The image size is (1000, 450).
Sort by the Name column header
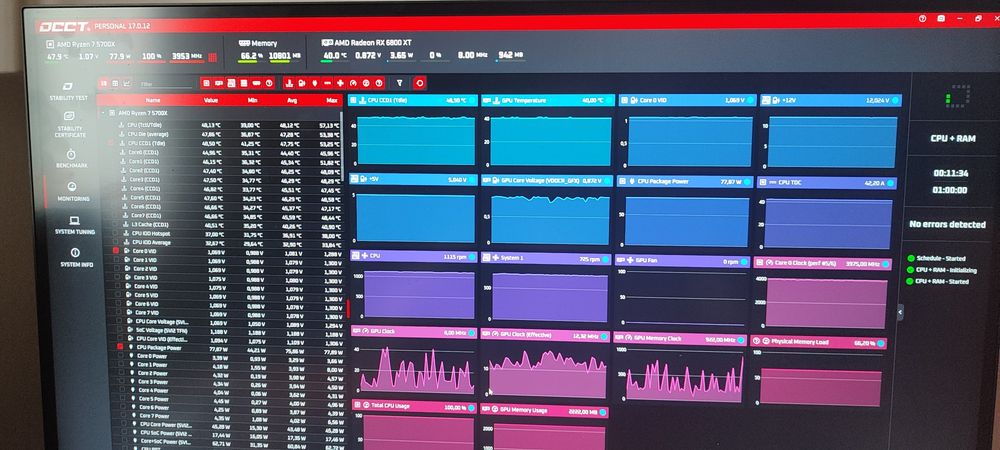click(152, 100)
